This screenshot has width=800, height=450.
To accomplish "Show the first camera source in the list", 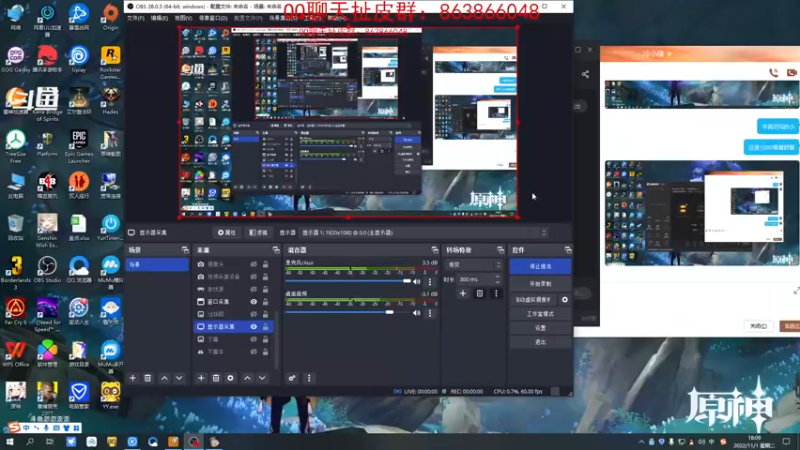I will pyautogui.click(x=254, y=264).
